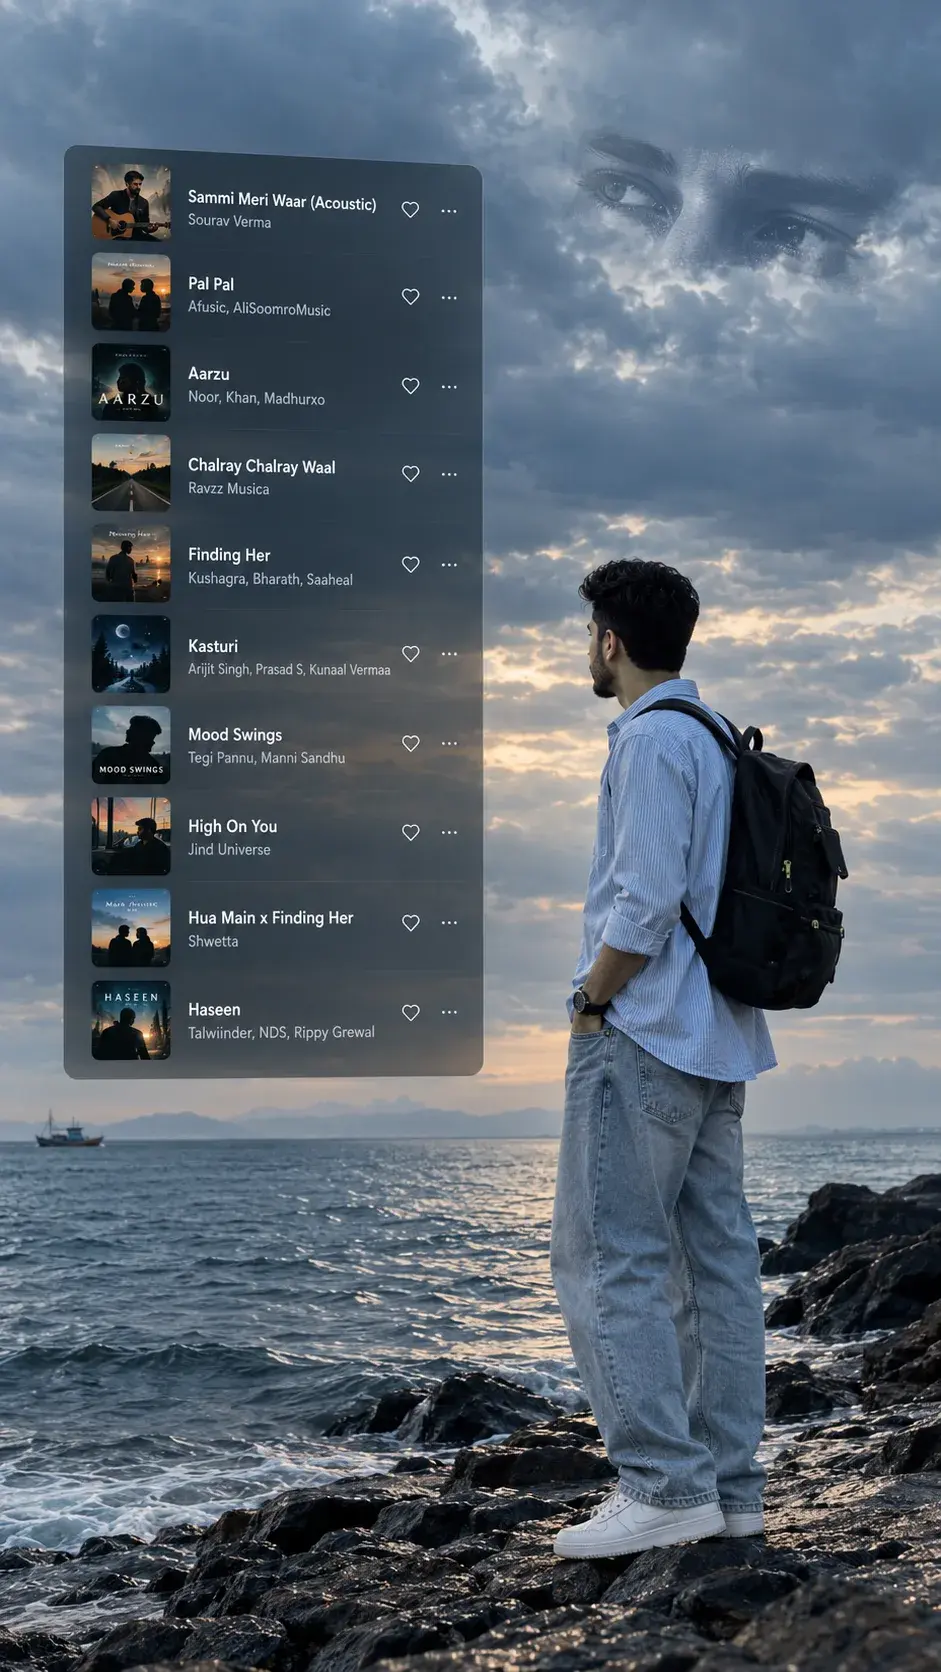Viewport: 941px width, 1672px height.
Task: Open the Sammi Meri Waar album cover
Action: coord(131,203)
